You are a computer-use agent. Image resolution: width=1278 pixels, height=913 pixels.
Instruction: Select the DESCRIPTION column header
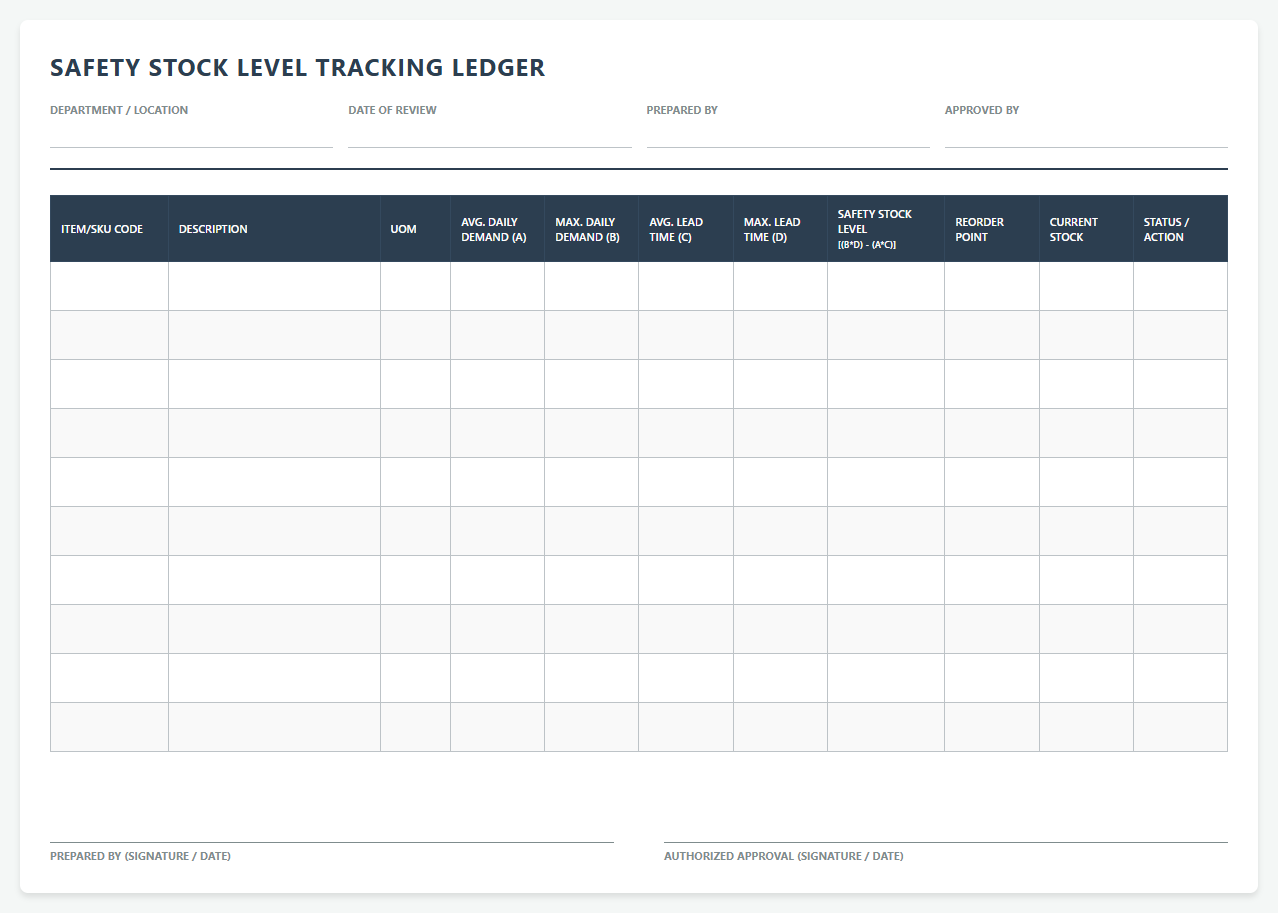[274, 229]
